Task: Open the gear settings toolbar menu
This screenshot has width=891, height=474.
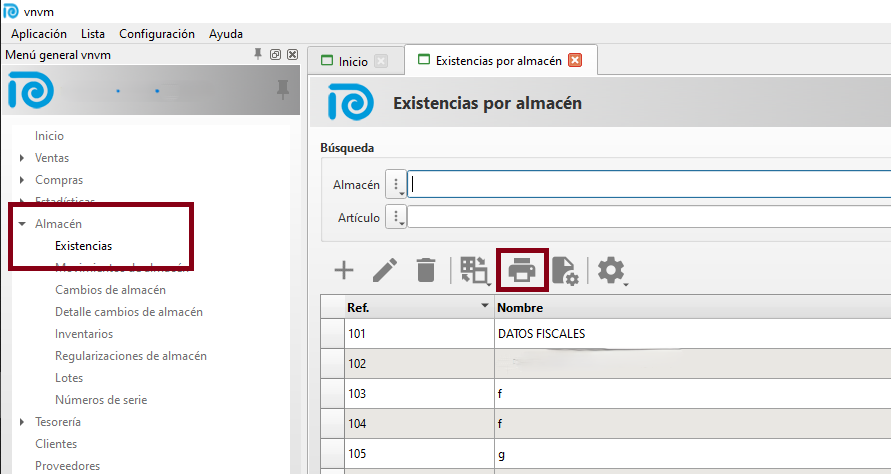Action: click(611, 270)
